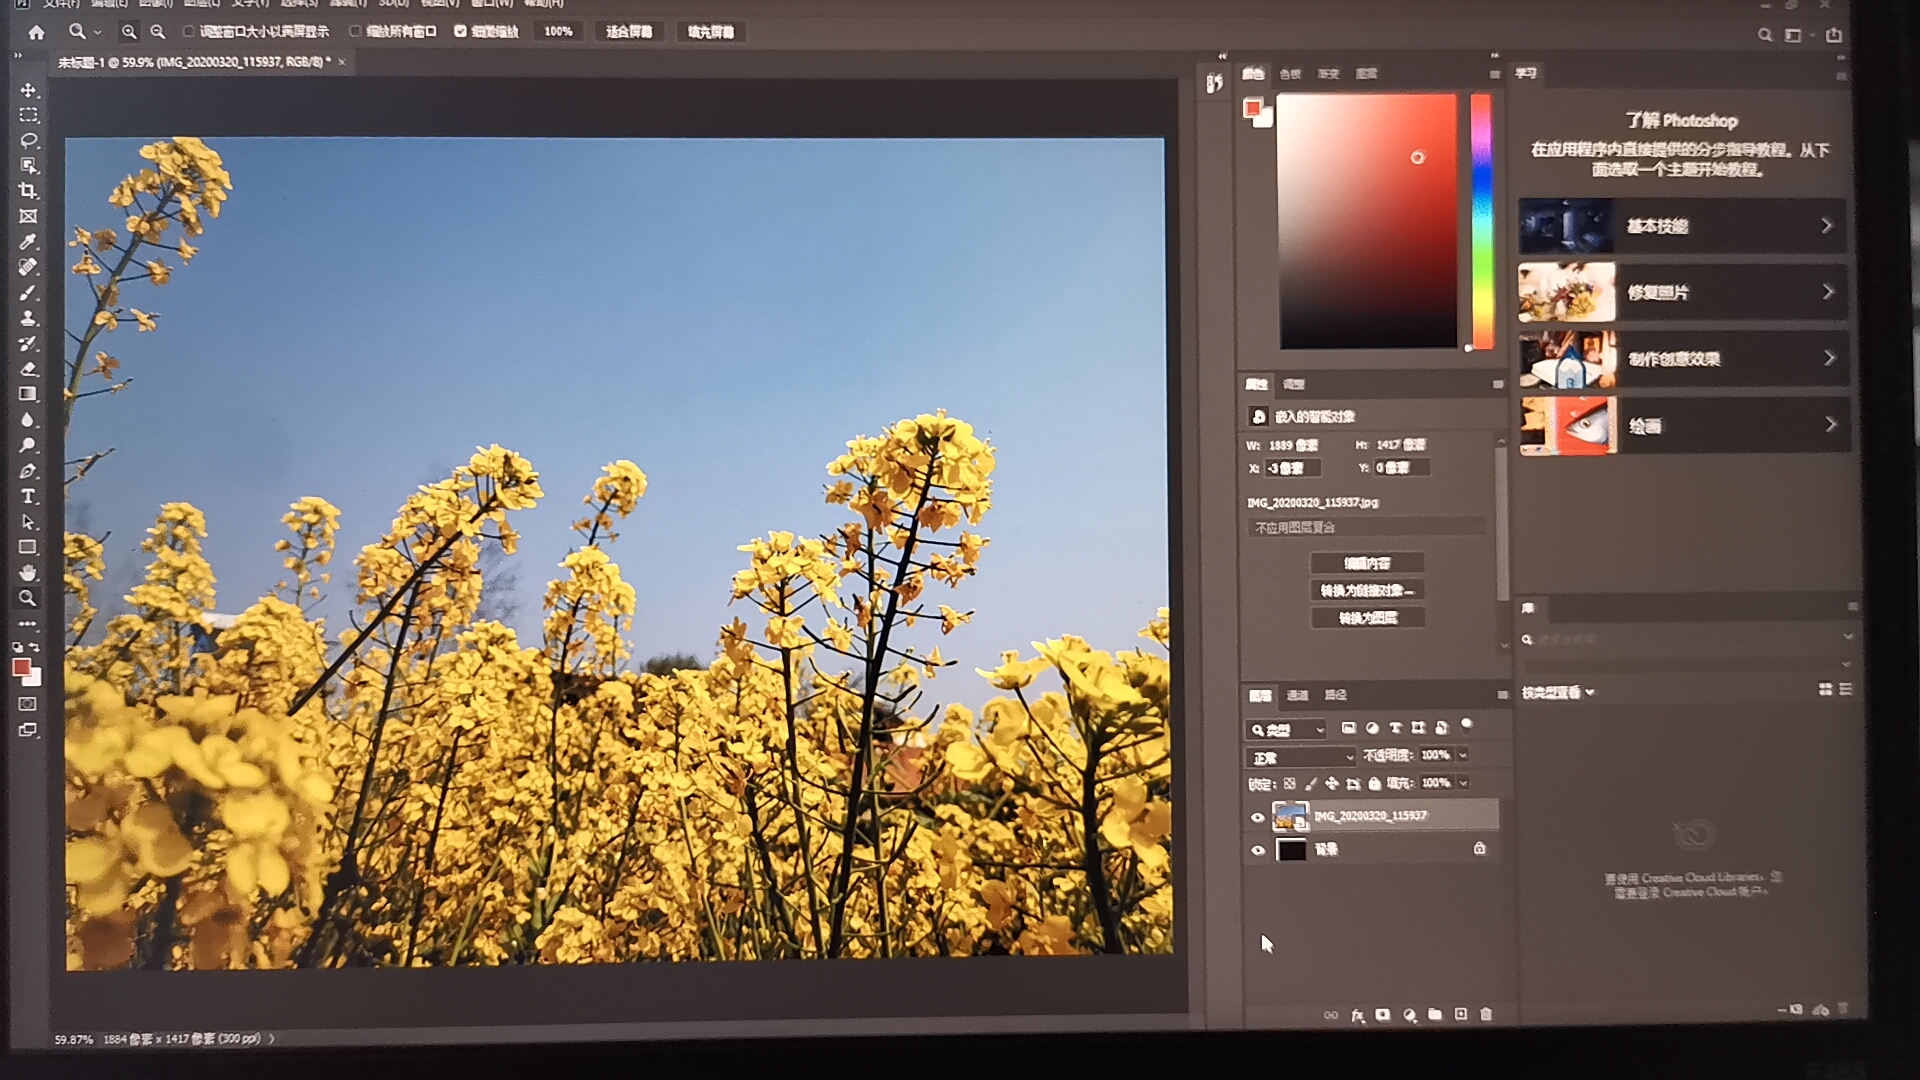Select the Crop tool
Viewport: 1920px width, 1080px height.
pyautogui.click(x=28, y=191)
